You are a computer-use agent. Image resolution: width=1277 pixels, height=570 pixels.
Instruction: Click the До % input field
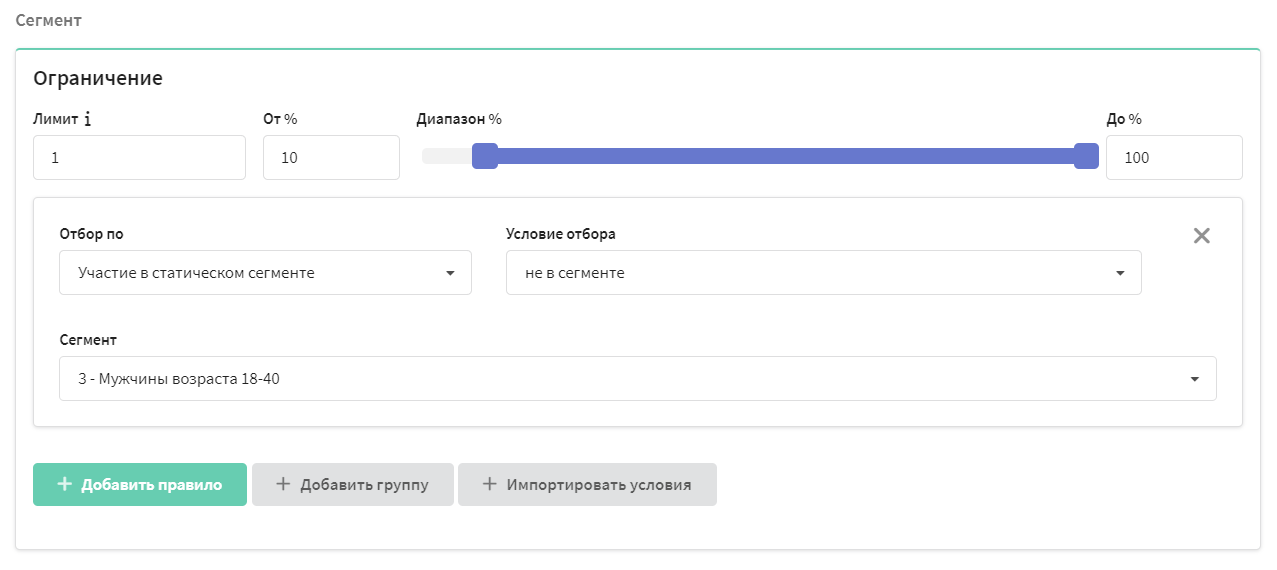(1174, 158)
